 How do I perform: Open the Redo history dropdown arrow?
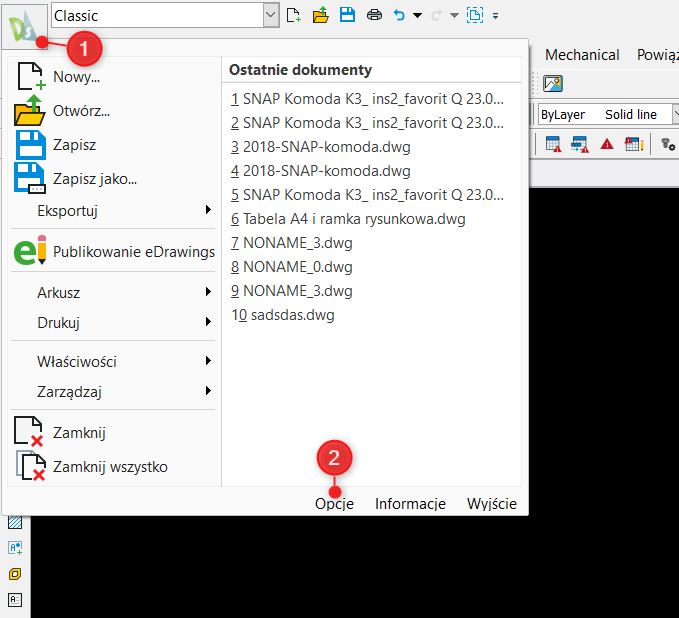coord(454,16)
